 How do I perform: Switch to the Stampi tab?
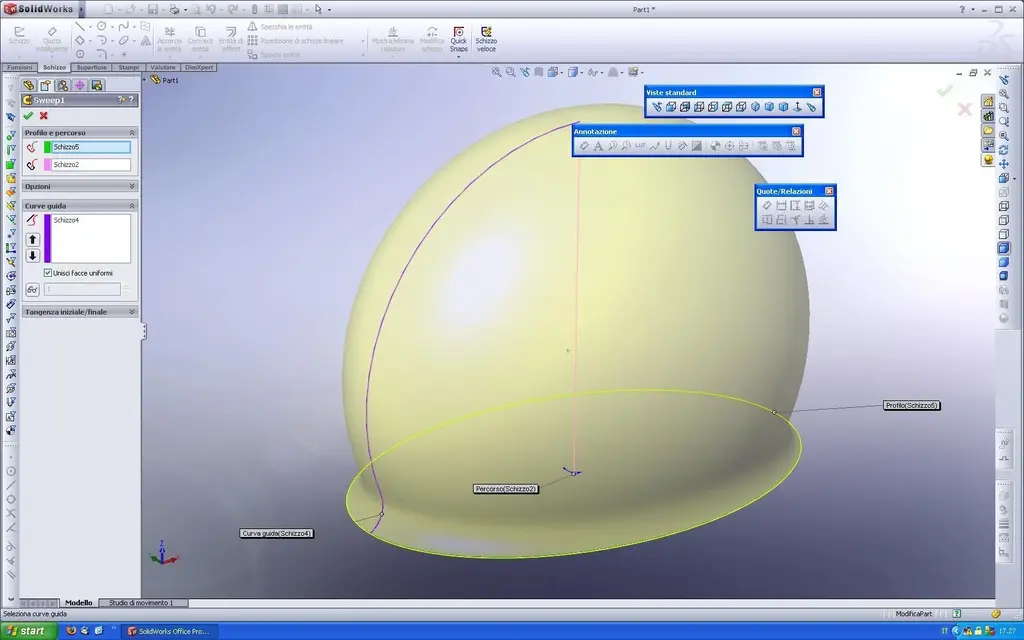pyautogui.click(x=129, y=67)
